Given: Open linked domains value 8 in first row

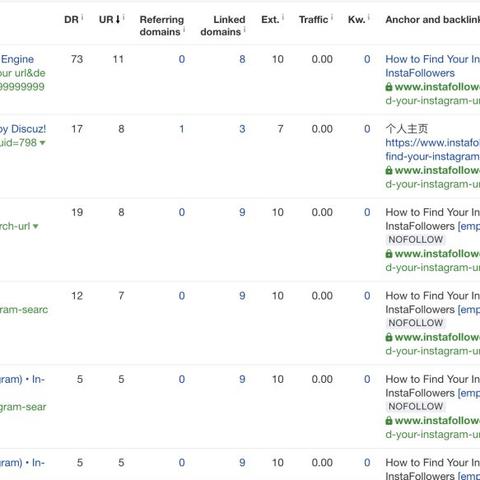Looking at the screenshot, I should pyautogui.click(x=242, y=59).
